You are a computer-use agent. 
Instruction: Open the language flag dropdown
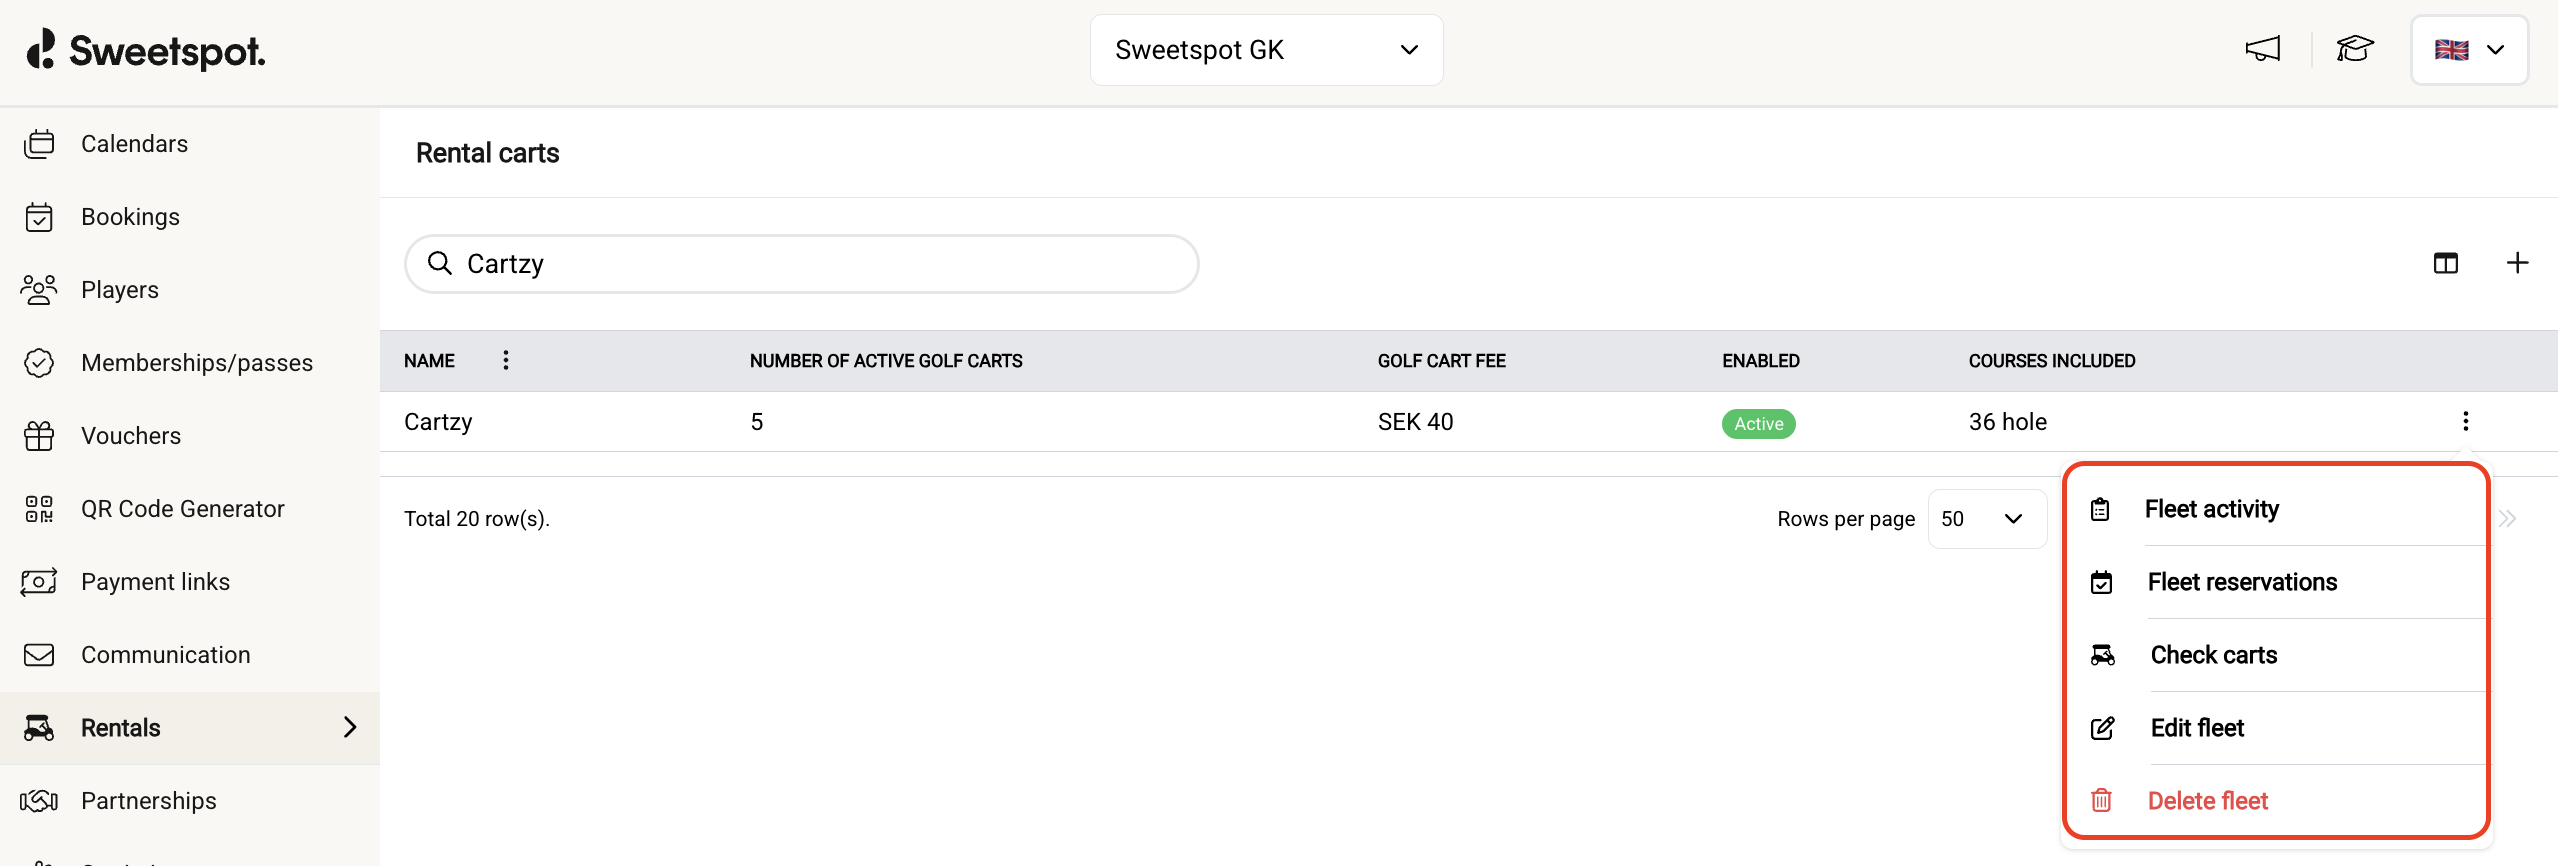2468,50
